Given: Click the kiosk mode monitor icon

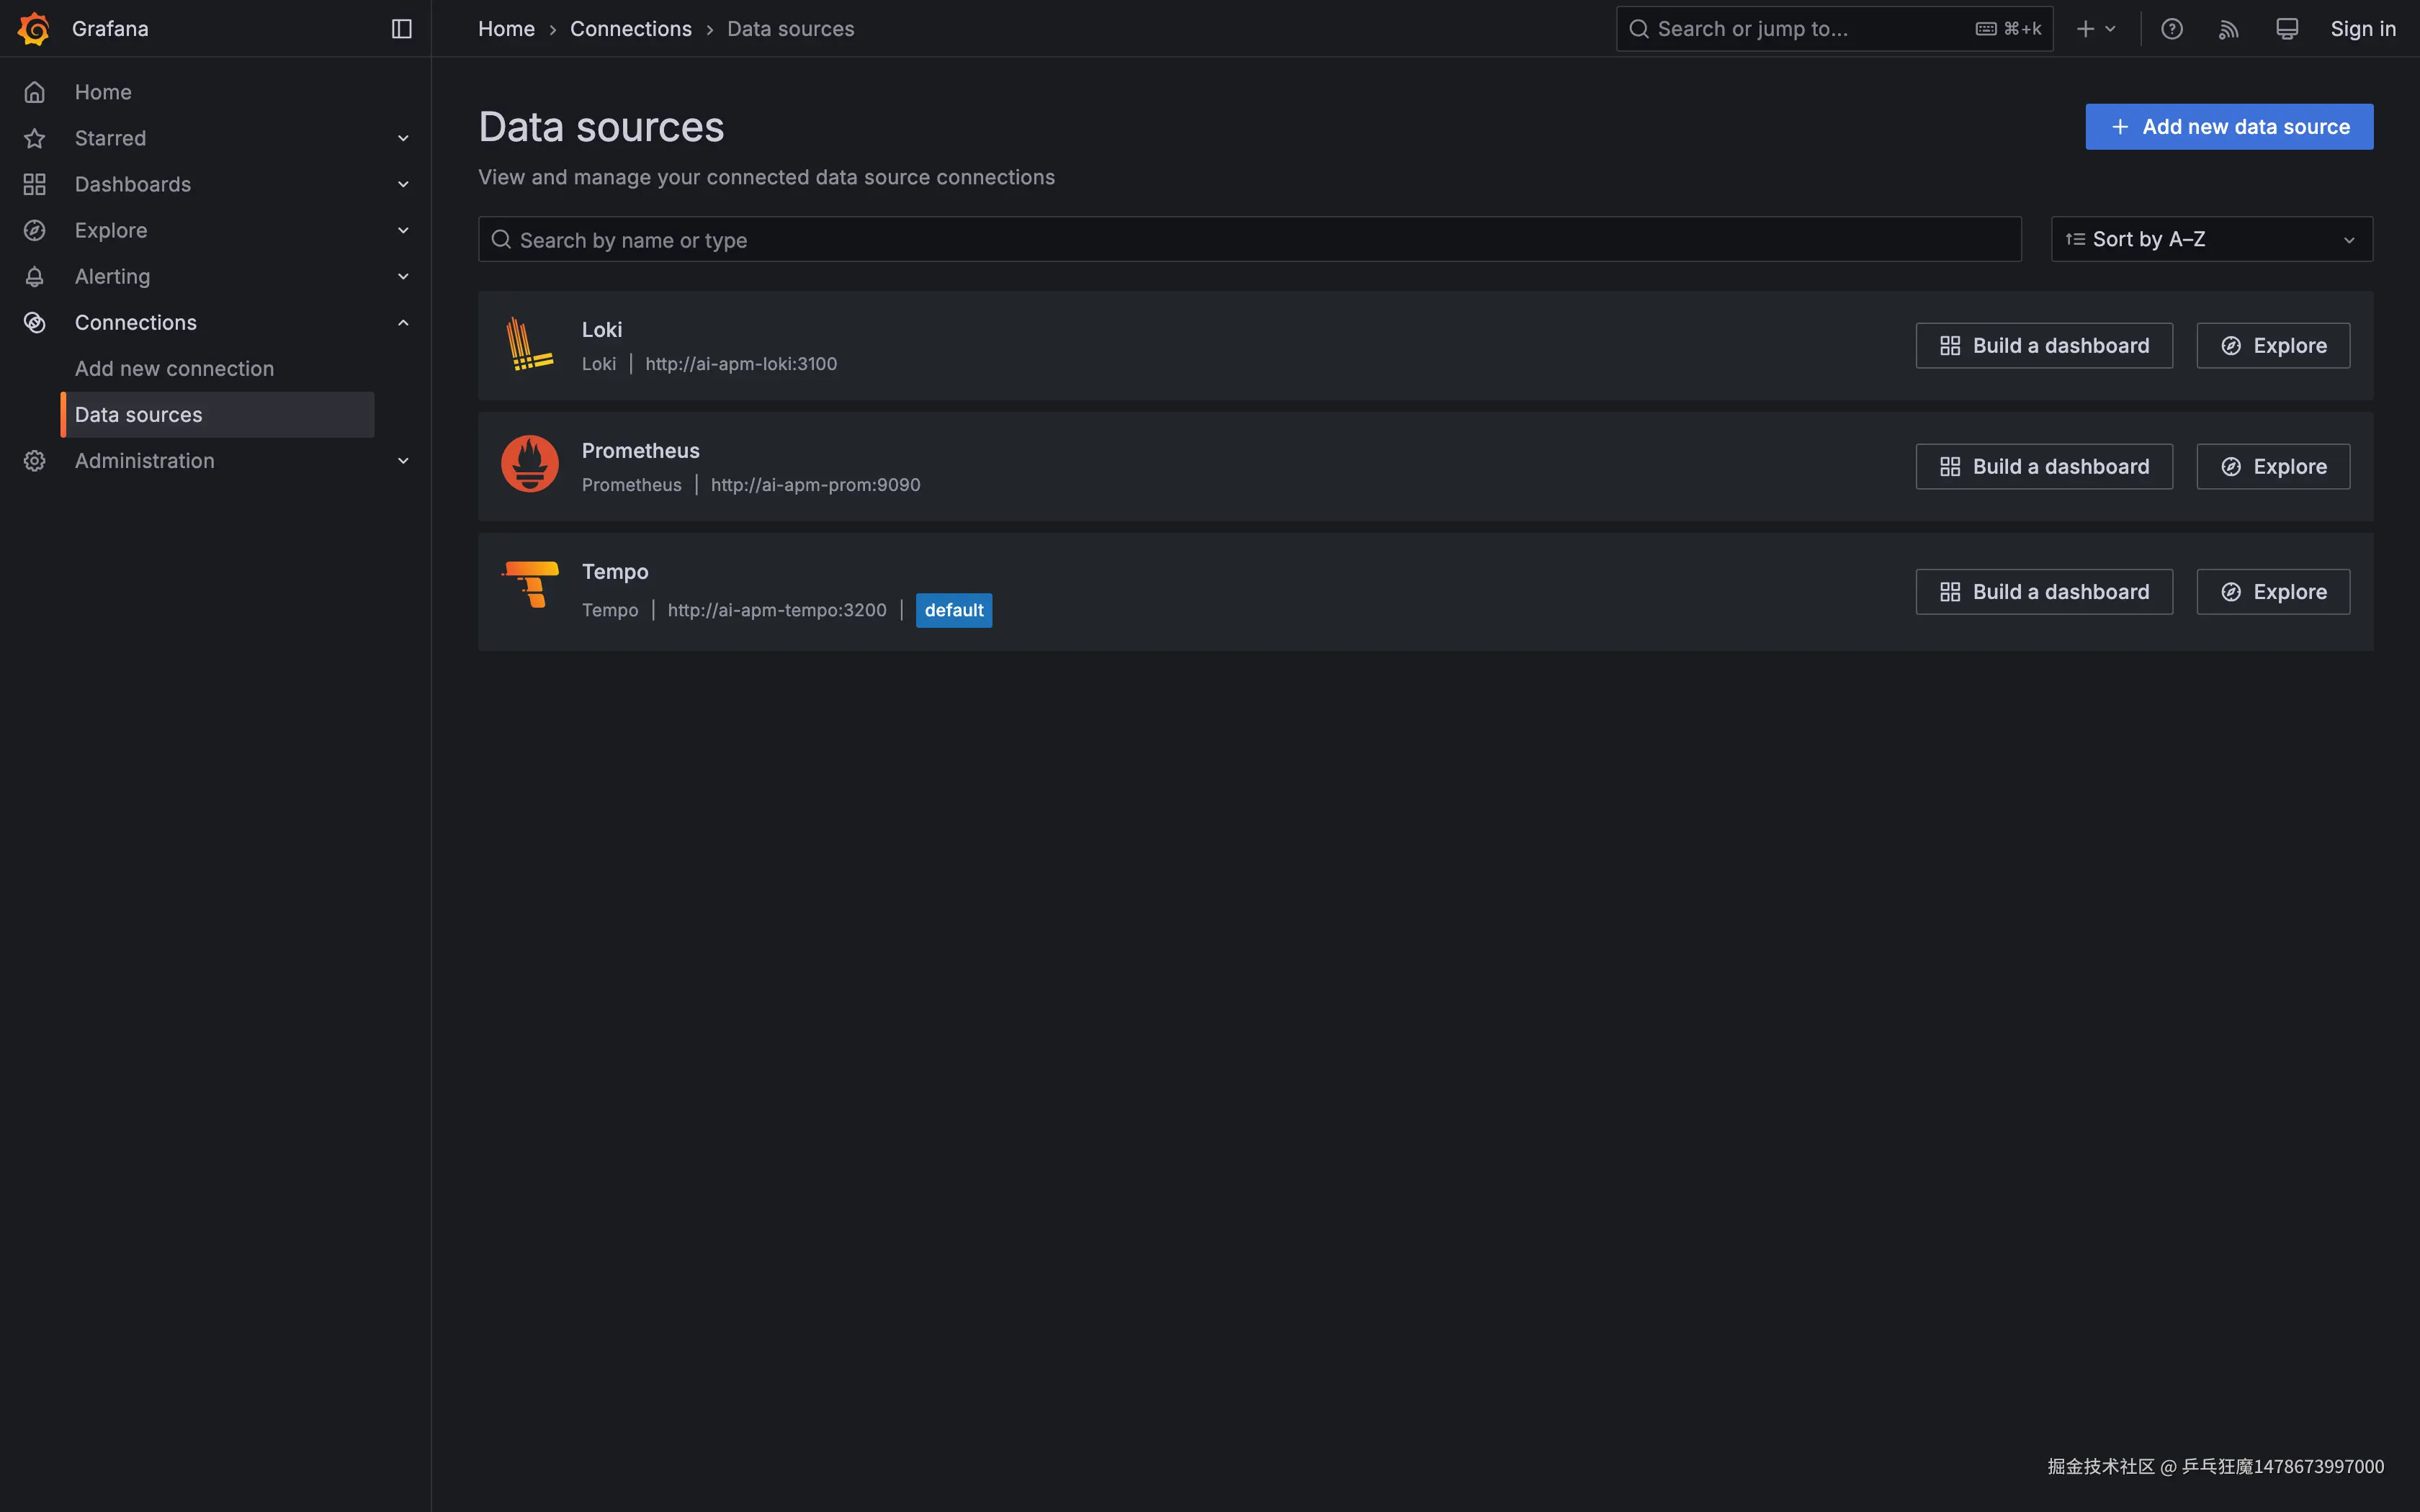Looking at the screenshot, I should pyautogui.click(x=2287, y=29).
